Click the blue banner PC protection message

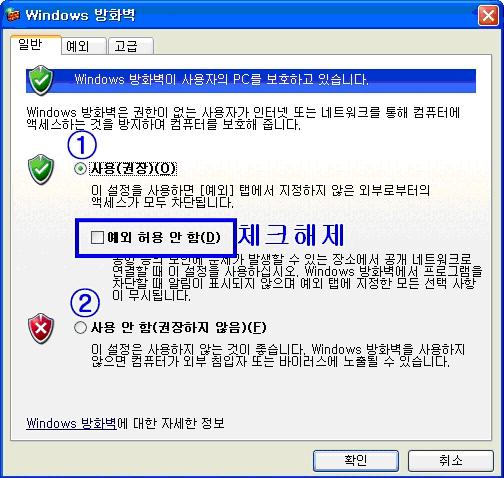pyautogui.click(x=221, y=80)
